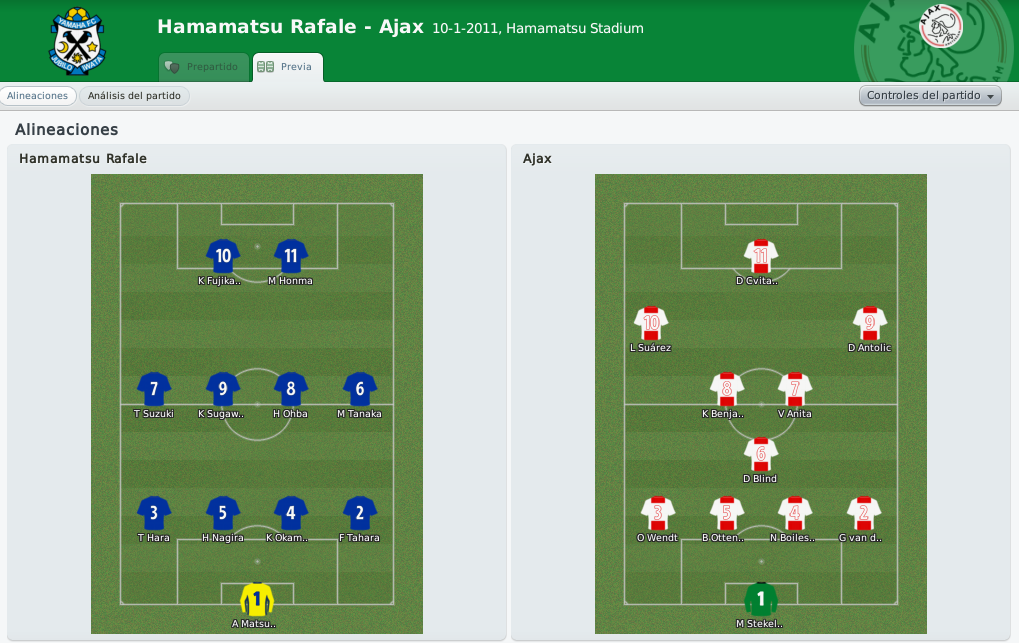Open Controles del partido dropdown

[930, 96]
